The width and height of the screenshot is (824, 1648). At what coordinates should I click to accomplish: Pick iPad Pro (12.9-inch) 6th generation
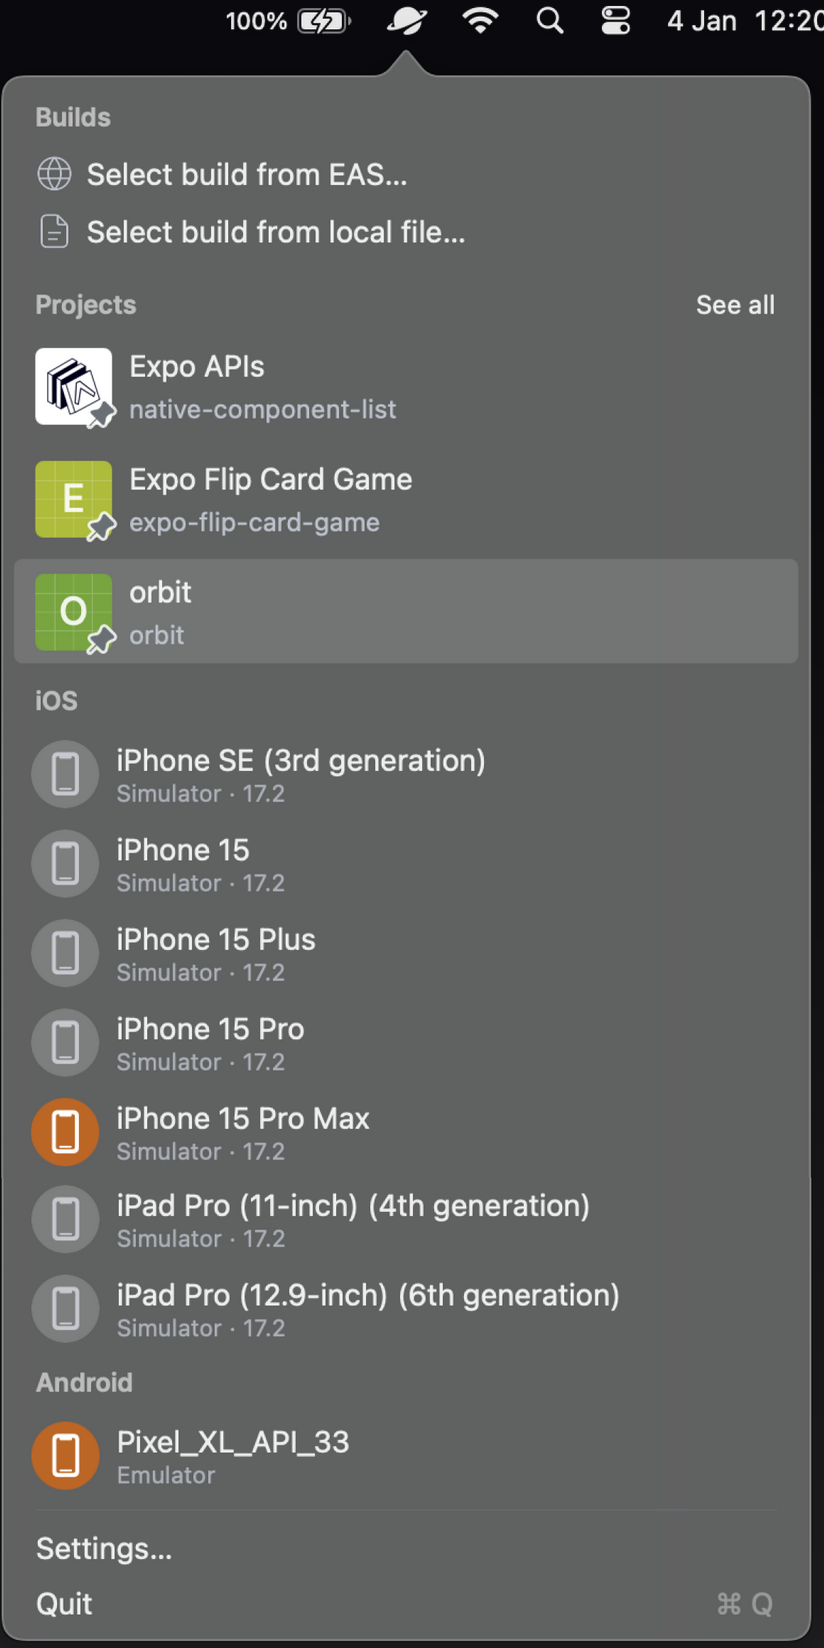pyautogui.click(x=367, y=1308)
